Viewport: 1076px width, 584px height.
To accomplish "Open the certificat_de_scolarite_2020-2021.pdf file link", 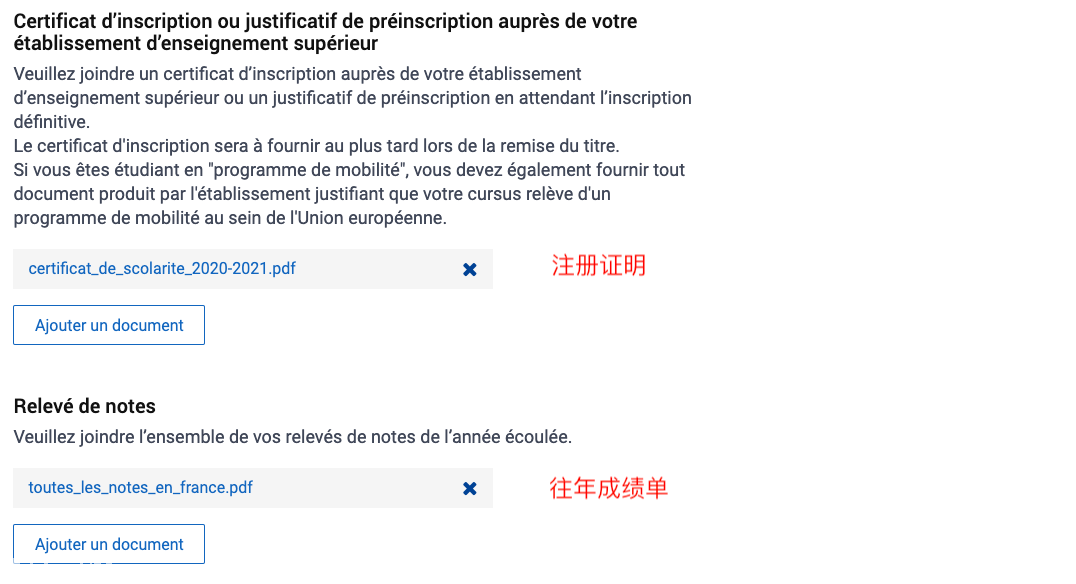I will (162, 268).
